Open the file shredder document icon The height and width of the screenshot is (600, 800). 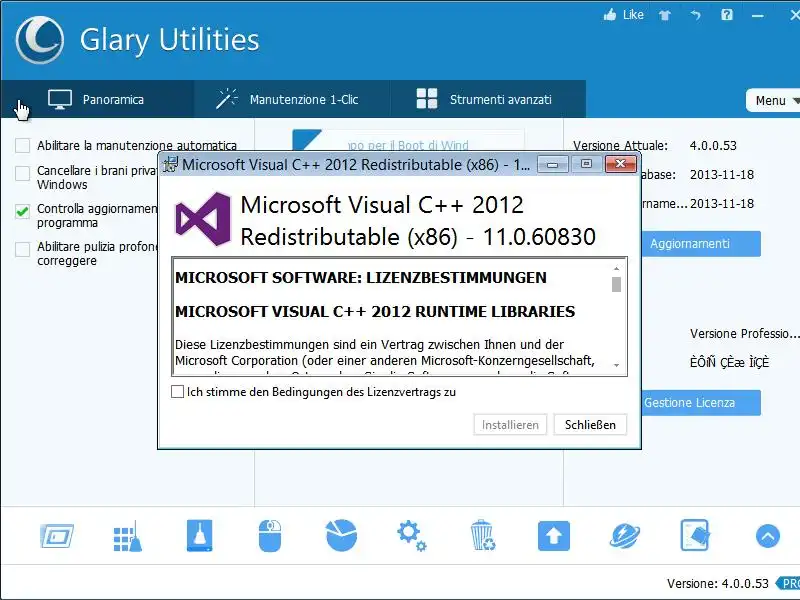(695, 535)
